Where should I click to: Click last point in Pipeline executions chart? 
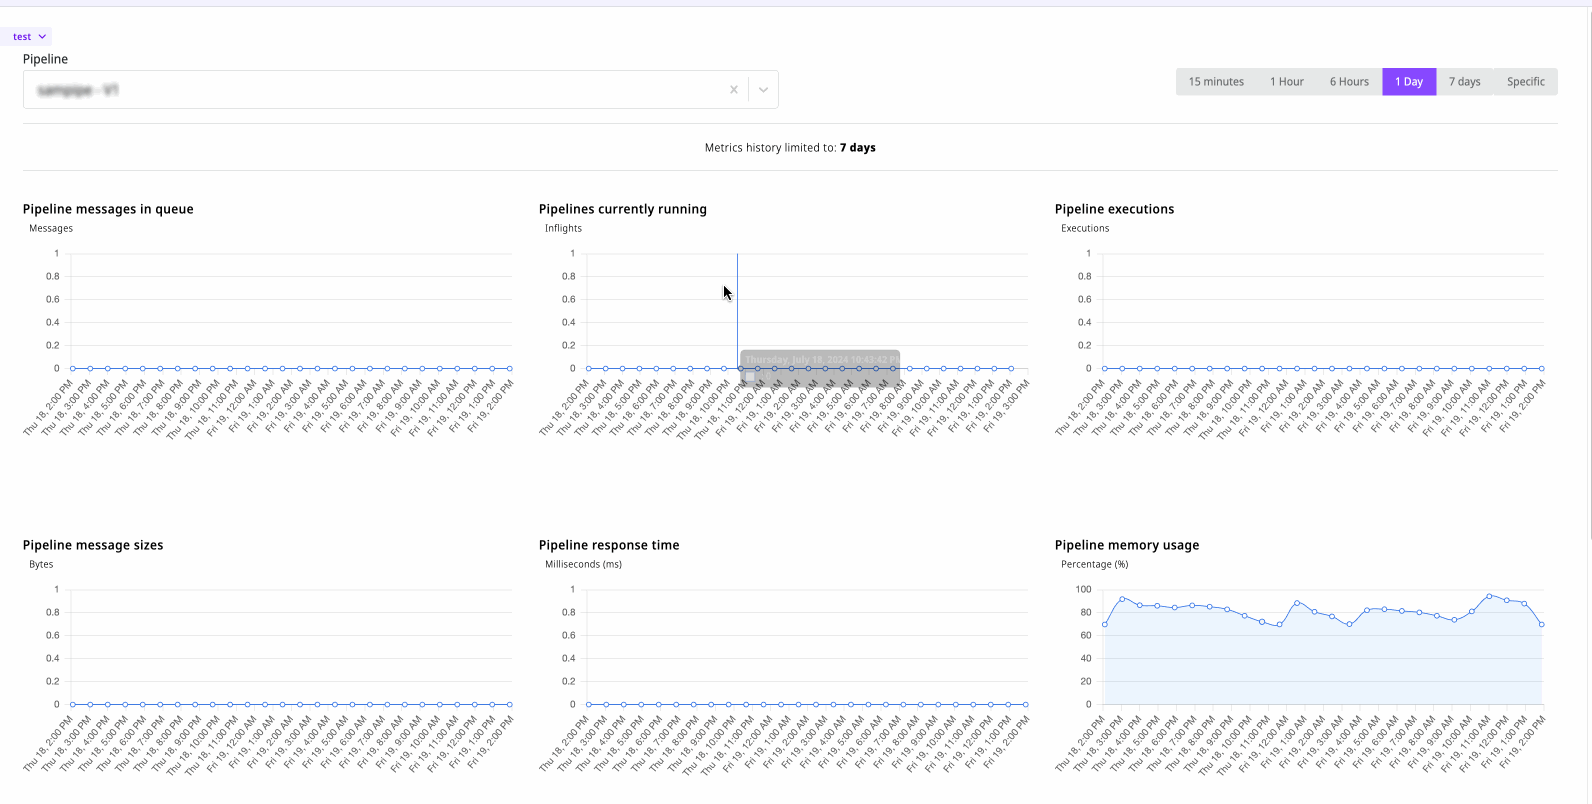(1542, 369)
